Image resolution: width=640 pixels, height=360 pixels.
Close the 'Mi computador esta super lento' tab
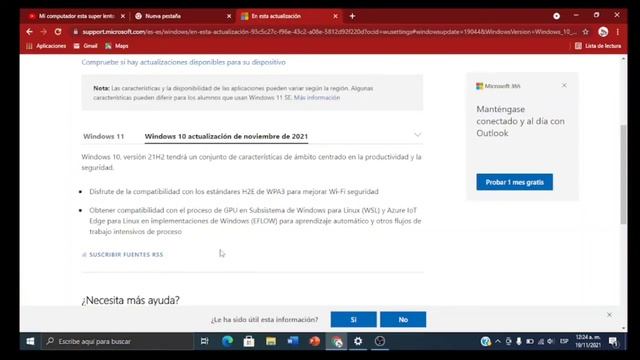[x=123, y=16]
